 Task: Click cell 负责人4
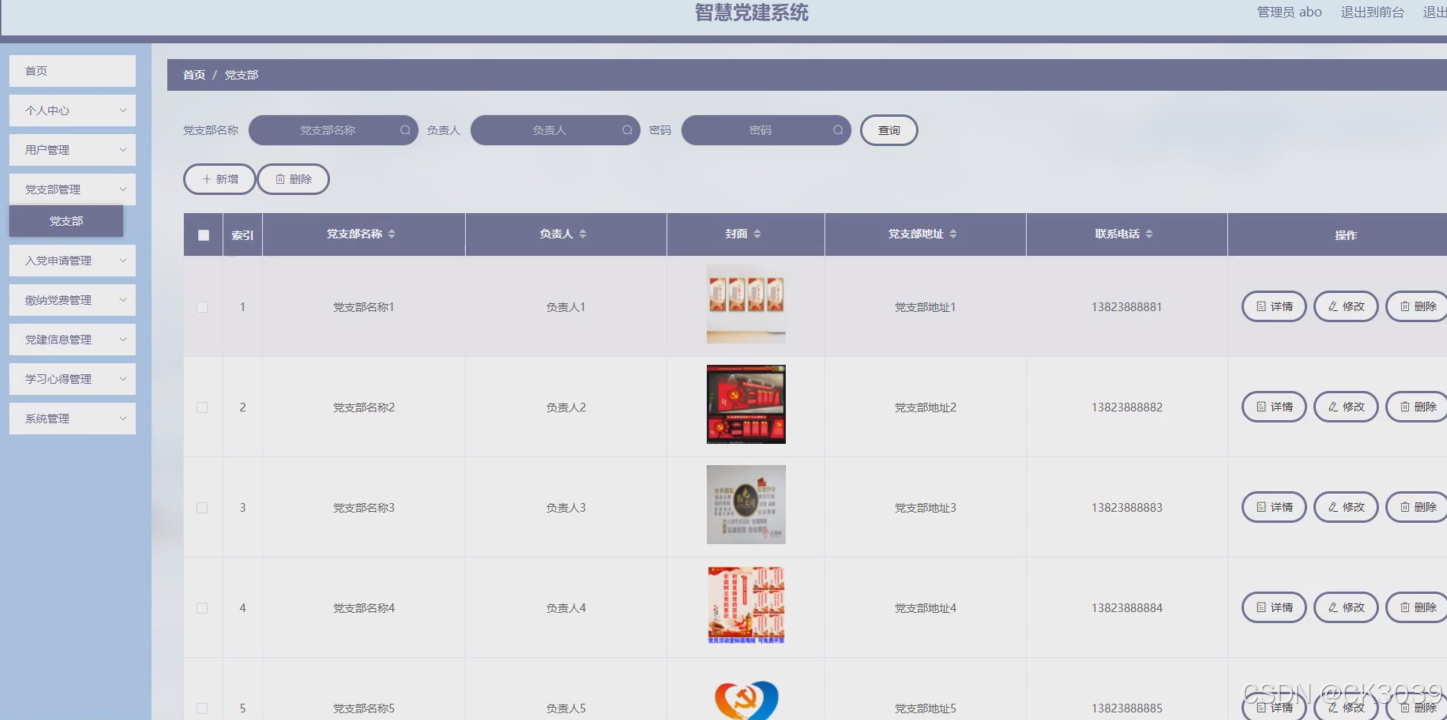click(566, 608)
